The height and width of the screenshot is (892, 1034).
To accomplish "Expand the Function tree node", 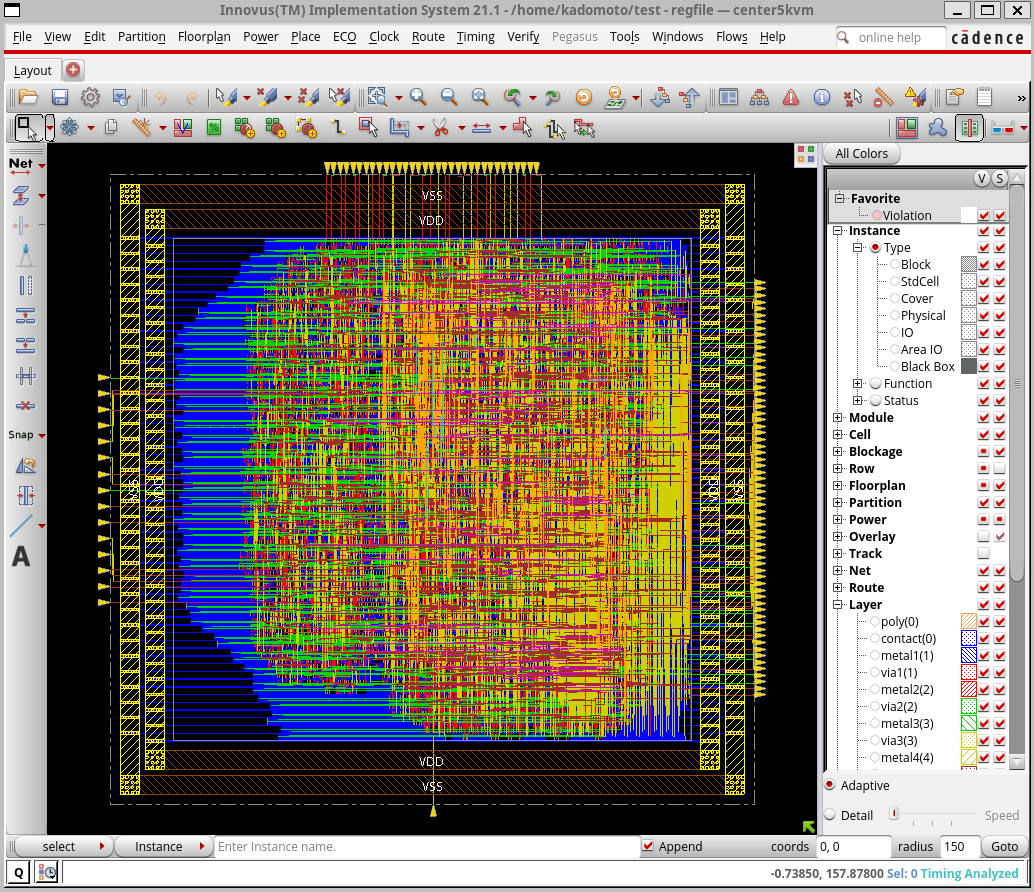I will [857, 383].
